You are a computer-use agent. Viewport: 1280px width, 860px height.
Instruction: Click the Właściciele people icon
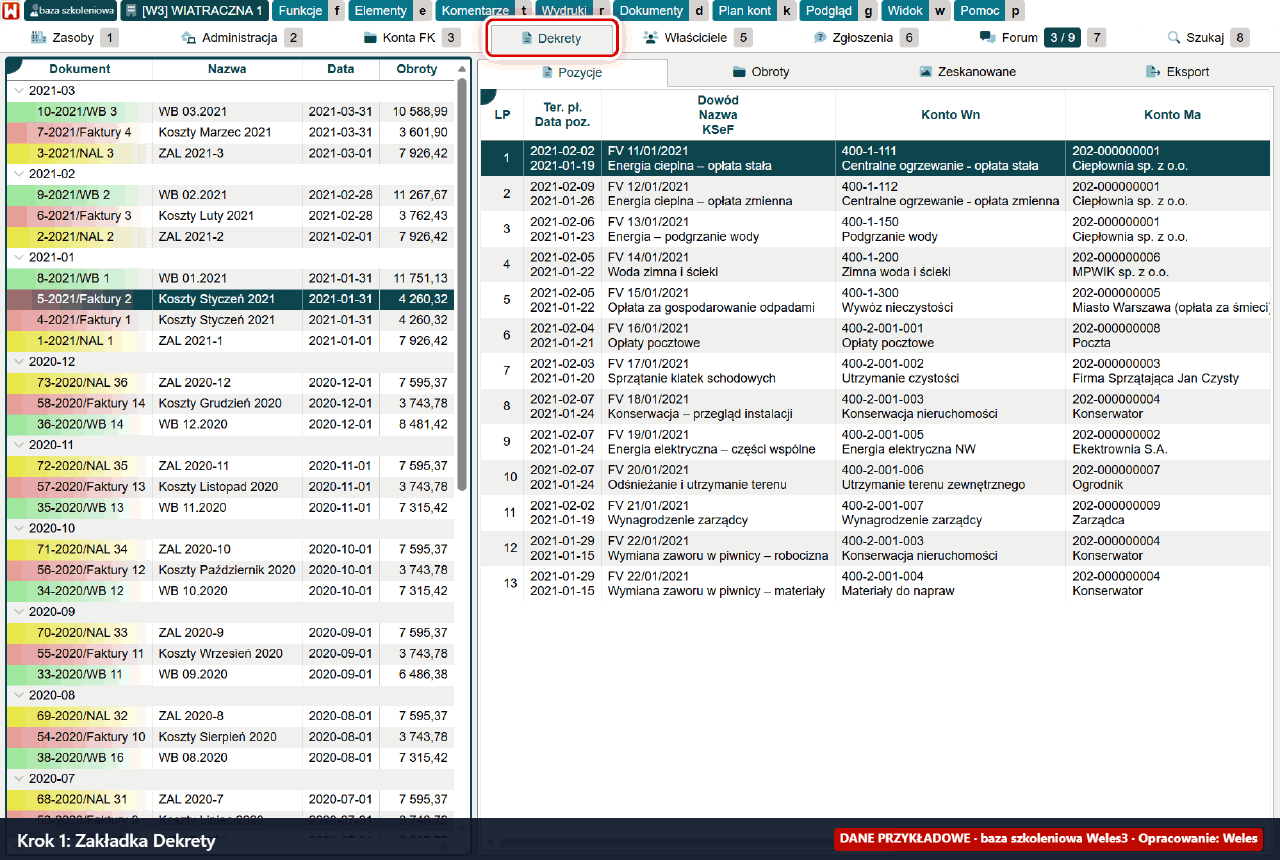pos(650,38)
